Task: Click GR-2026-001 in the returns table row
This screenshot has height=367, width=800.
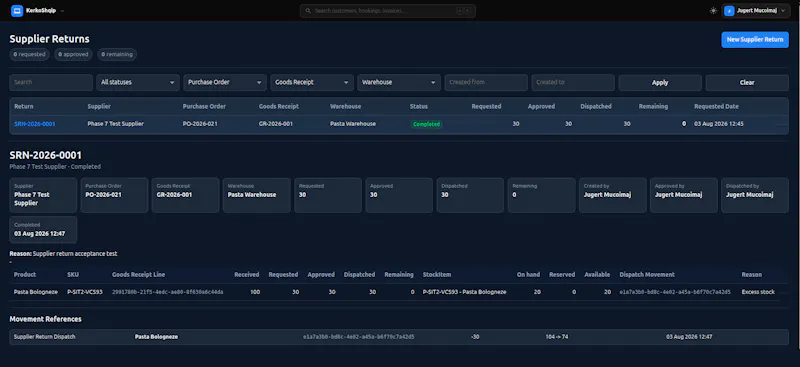Action: [x=276, y=124]
